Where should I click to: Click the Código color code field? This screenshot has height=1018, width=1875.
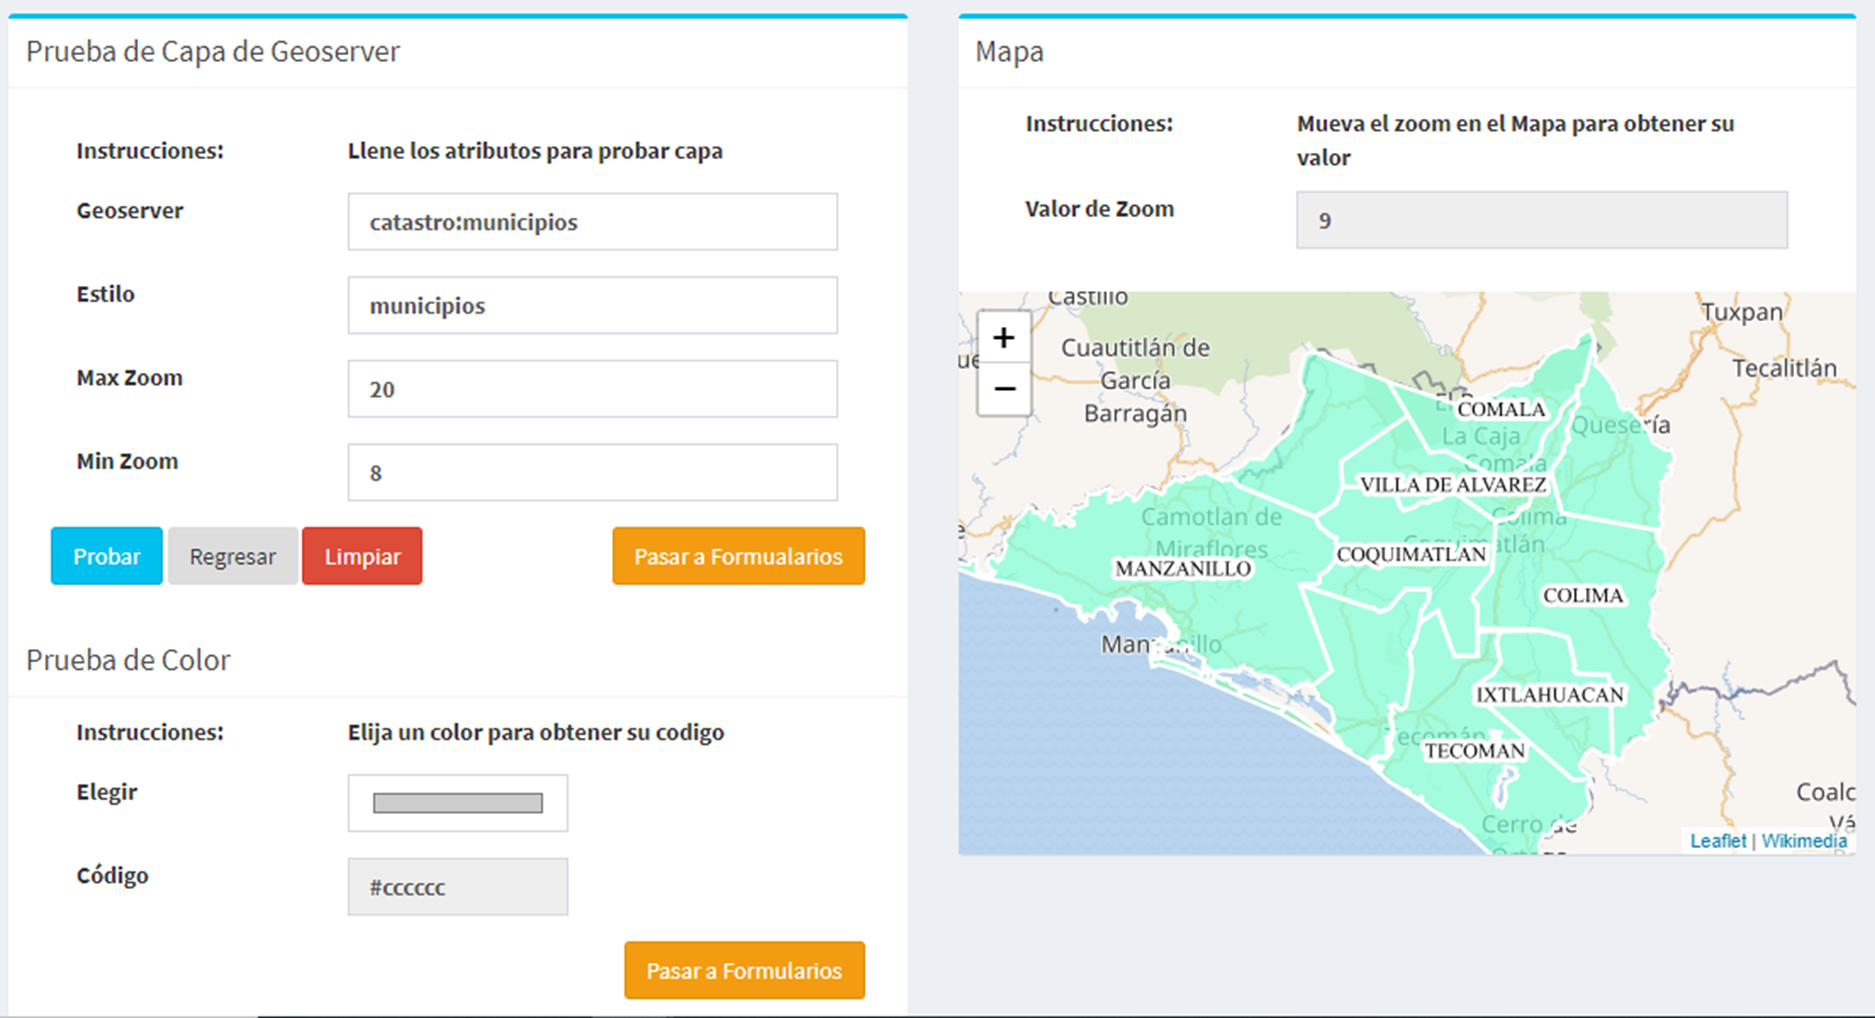[x=458, y=887]
